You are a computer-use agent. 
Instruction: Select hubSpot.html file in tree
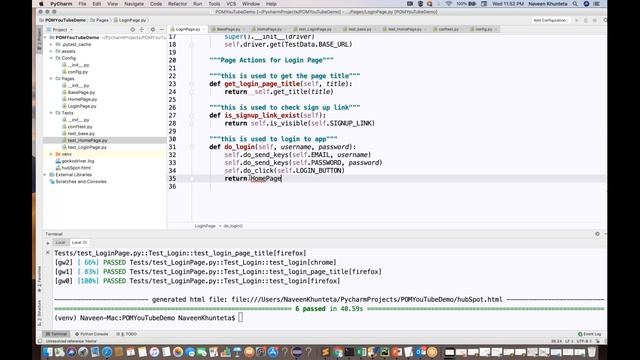(73, 168)
